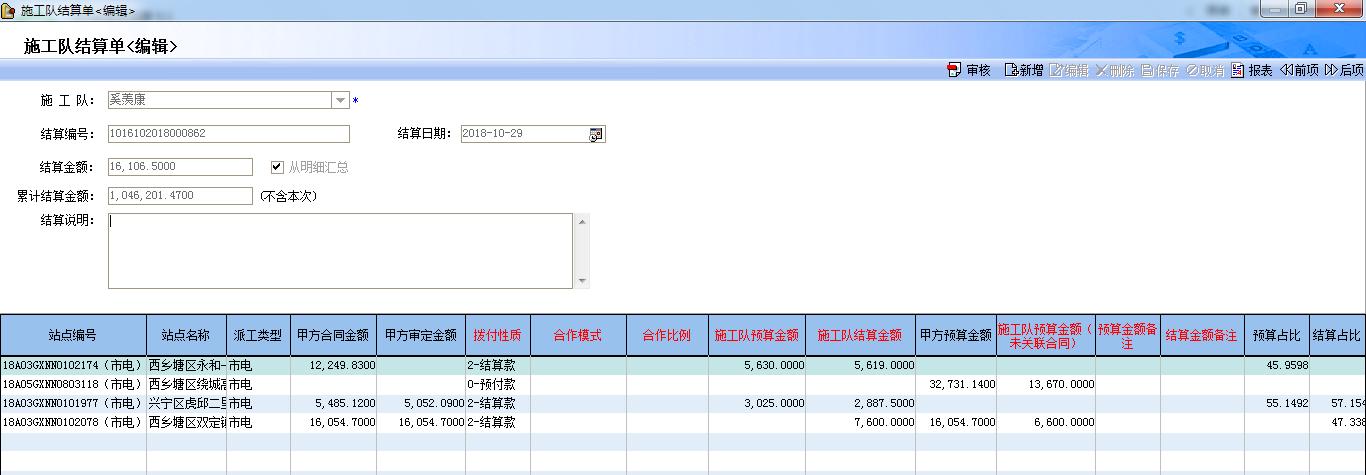The width and height of the screenshot is (1366, 475).
Task: Click the 结算说明 scrollbar down arrow
Action: click(582, 281)
